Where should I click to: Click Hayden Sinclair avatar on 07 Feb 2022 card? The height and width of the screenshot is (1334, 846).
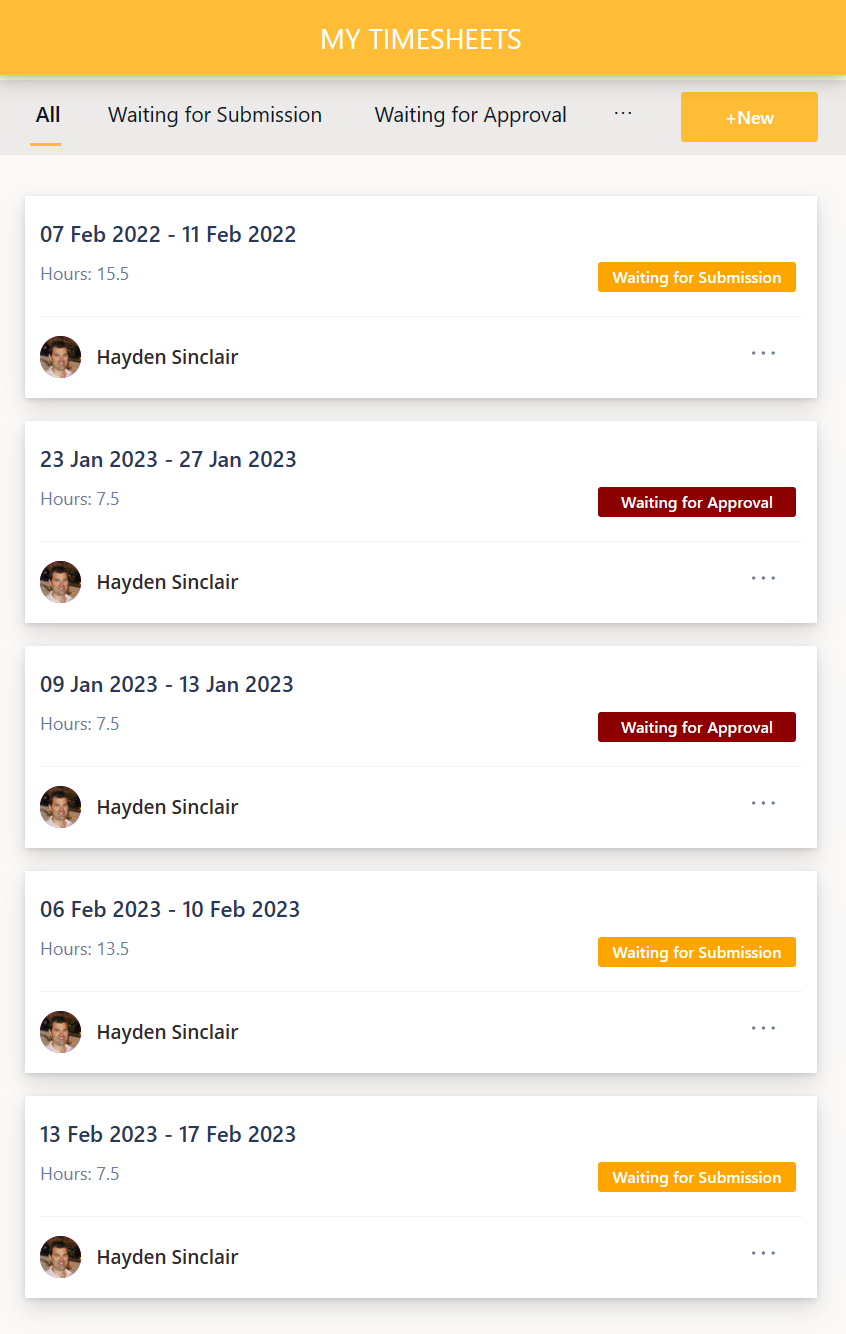coord(61,357)
